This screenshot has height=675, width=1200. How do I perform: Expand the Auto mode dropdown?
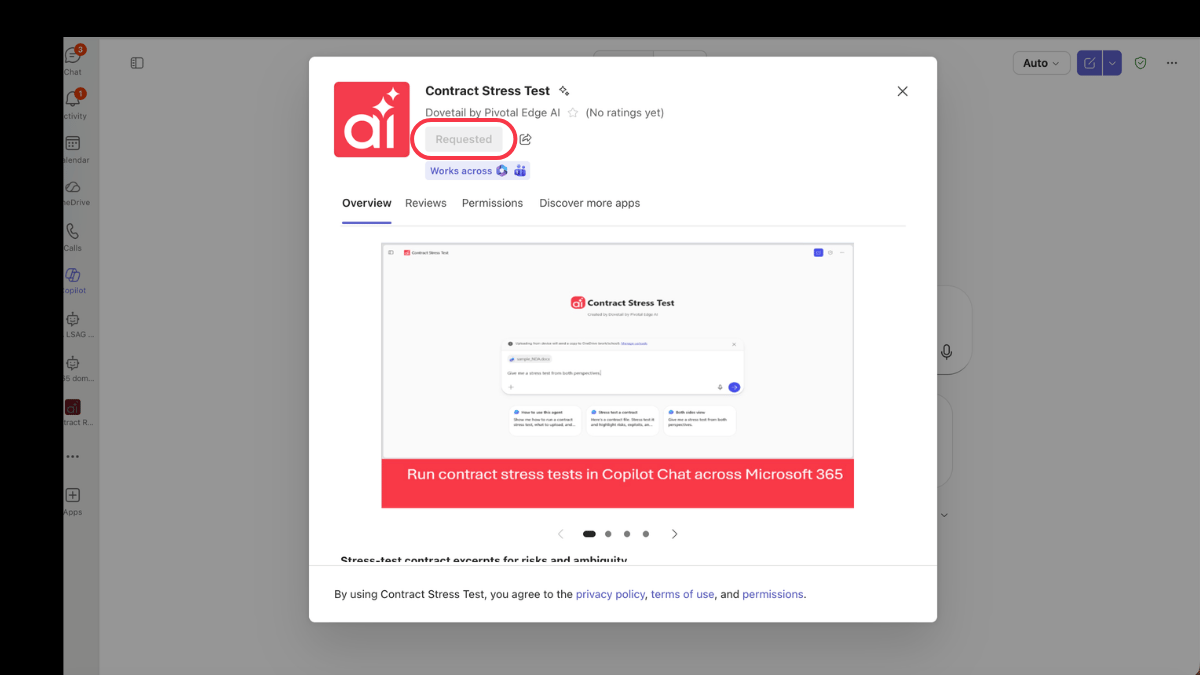[x=1041, y=63]
